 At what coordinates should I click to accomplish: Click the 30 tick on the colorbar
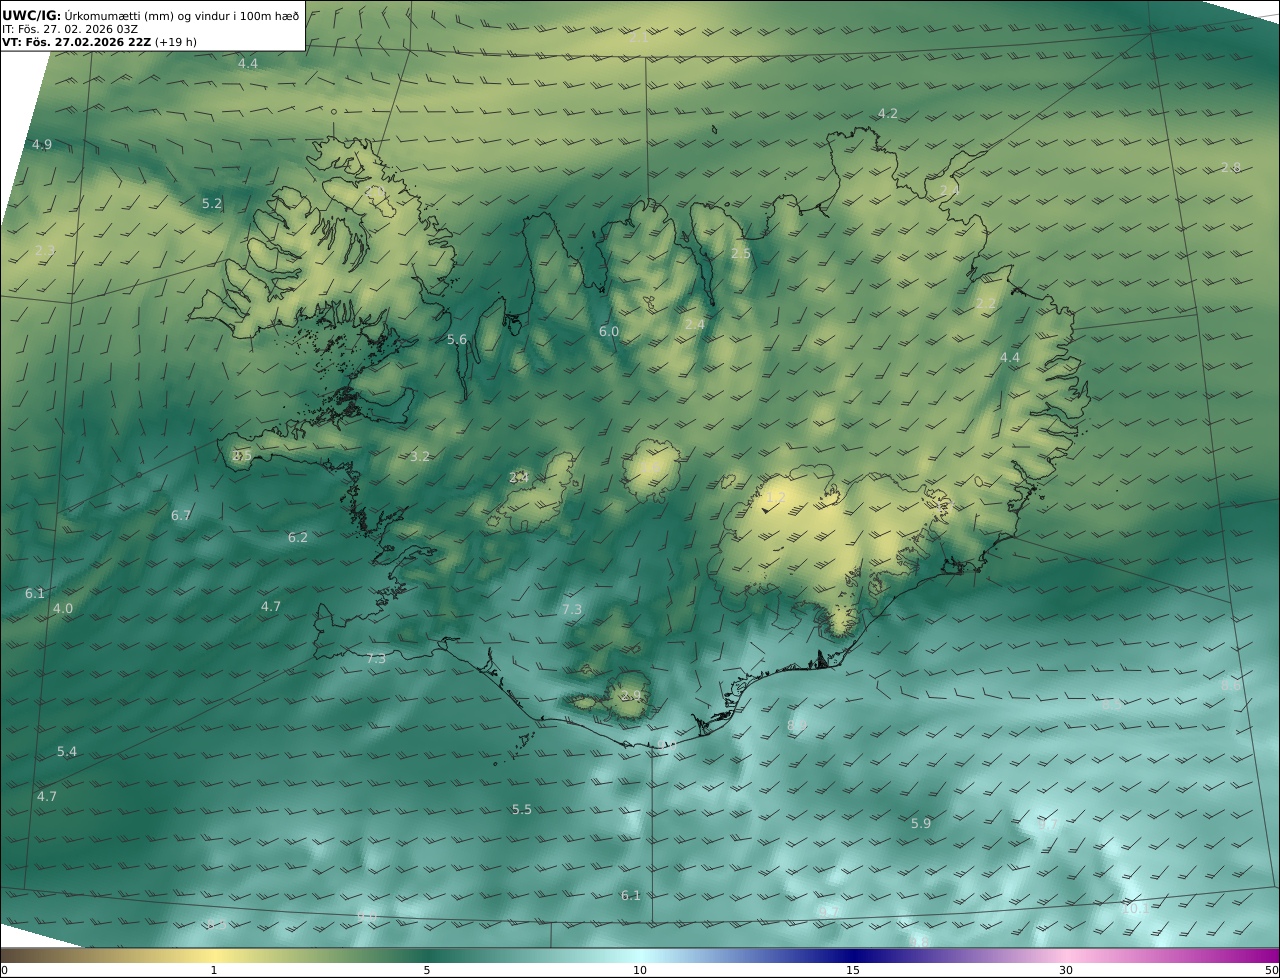1066,971
